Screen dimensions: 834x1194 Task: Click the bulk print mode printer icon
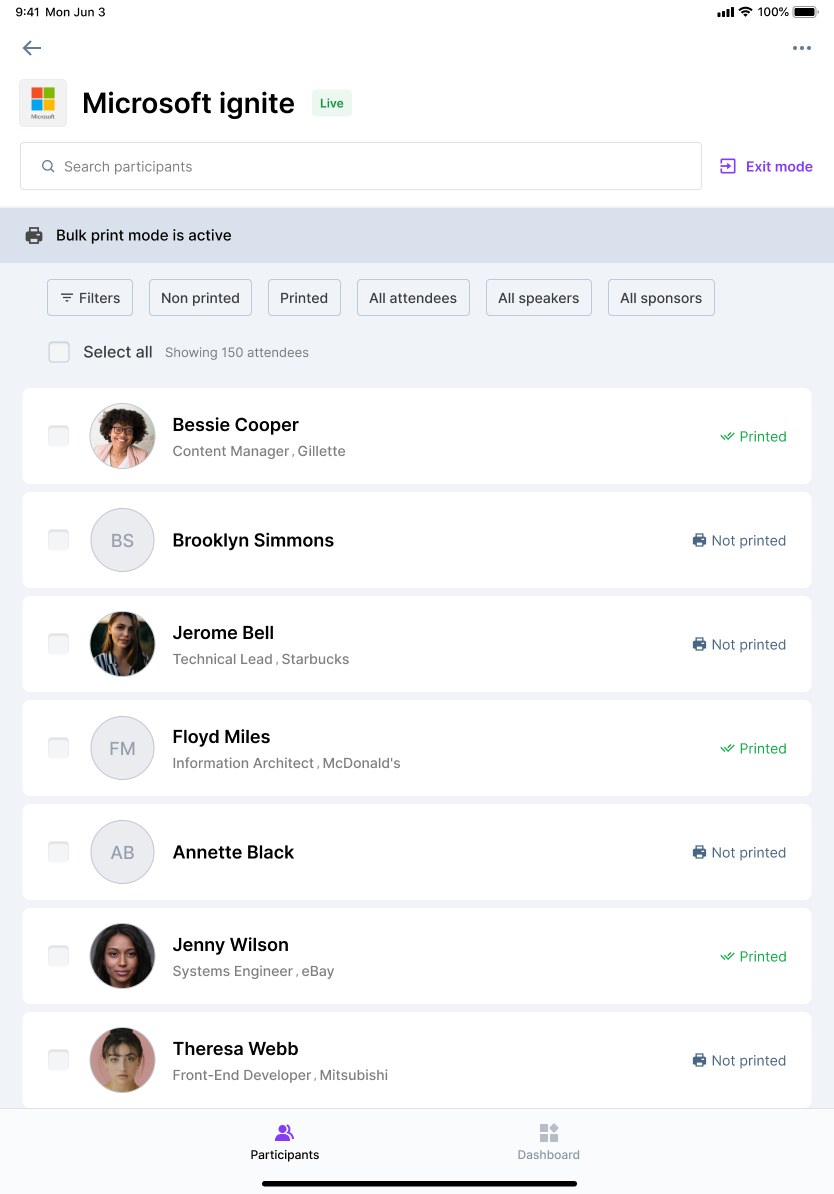pos(34,235)
